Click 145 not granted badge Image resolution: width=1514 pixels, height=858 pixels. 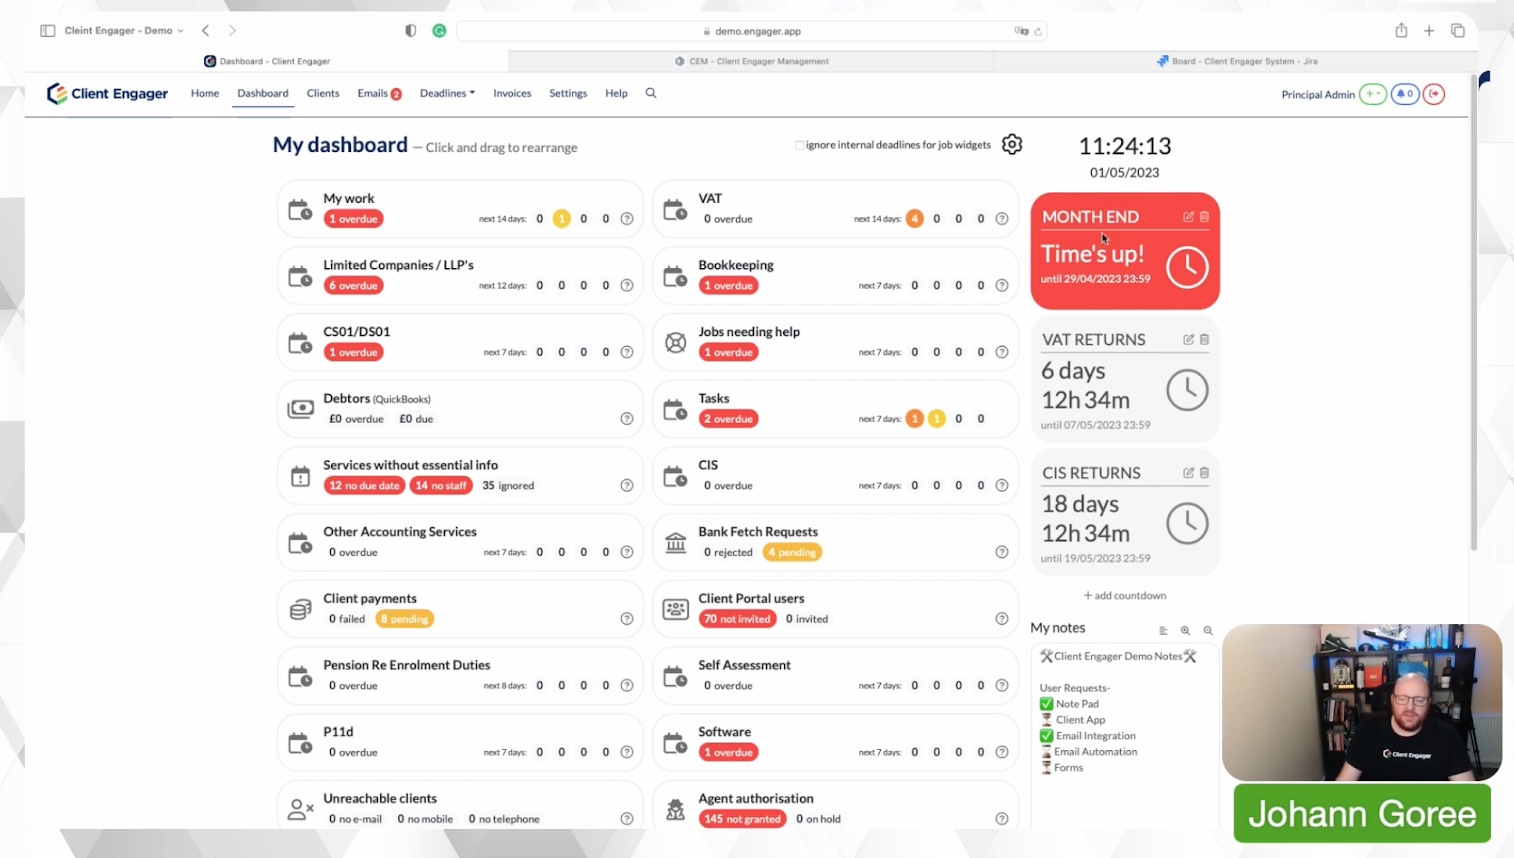(x=742, y=819)
